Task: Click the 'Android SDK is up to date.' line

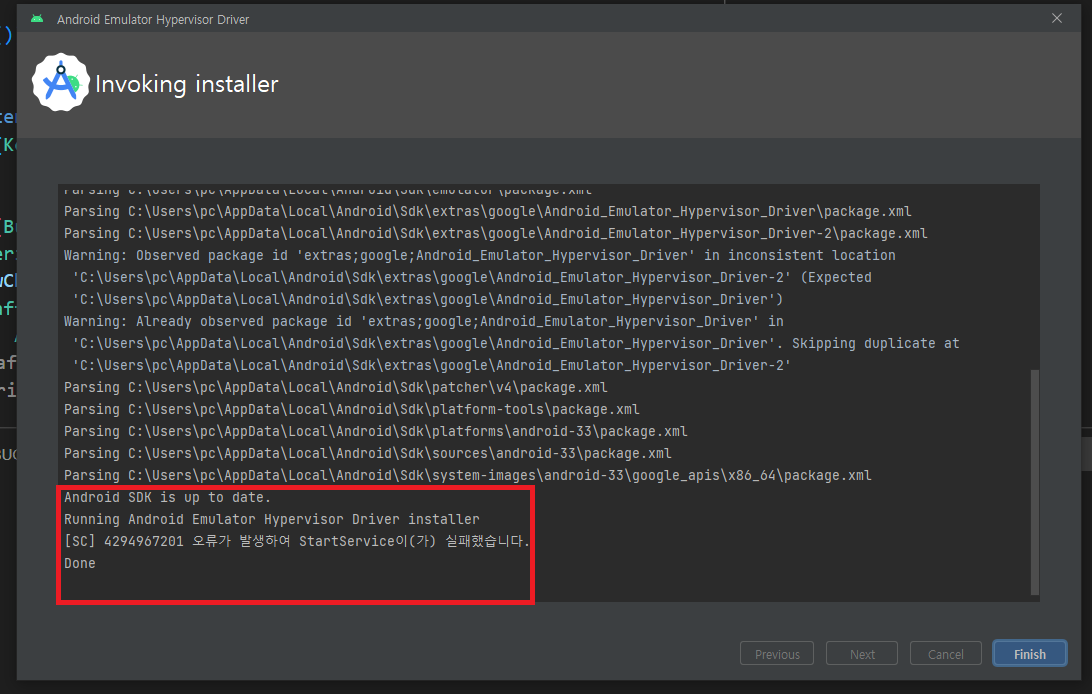Action: click(167, 497)
